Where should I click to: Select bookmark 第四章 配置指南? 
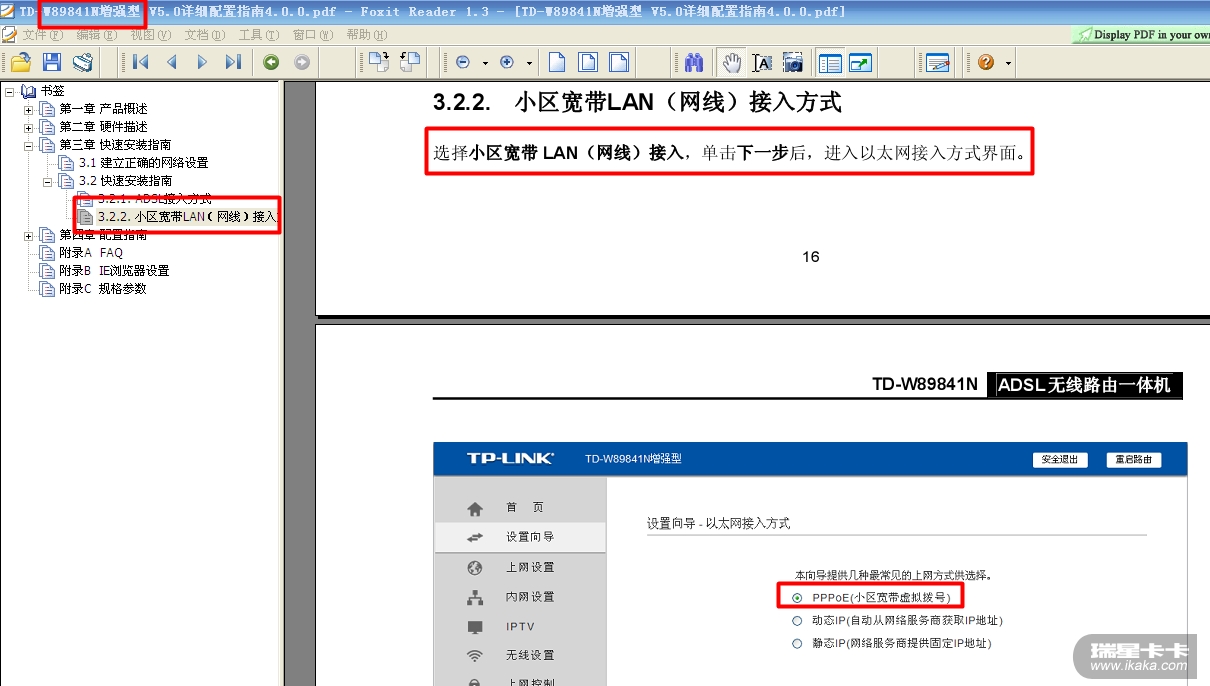pos(103,235)
